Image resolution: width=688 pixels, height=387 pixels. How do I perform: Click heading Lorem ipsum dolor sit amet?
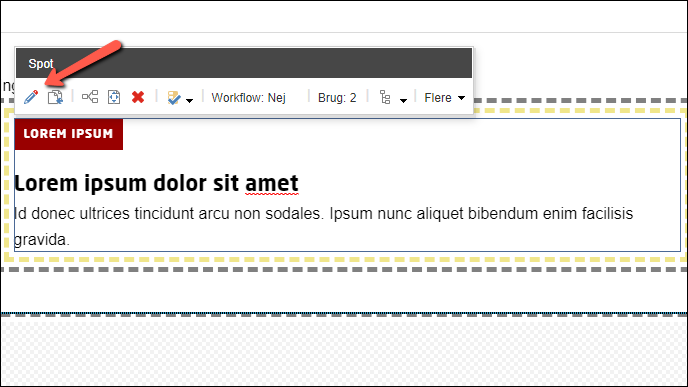pyautogui.click(x=156, y=183)
